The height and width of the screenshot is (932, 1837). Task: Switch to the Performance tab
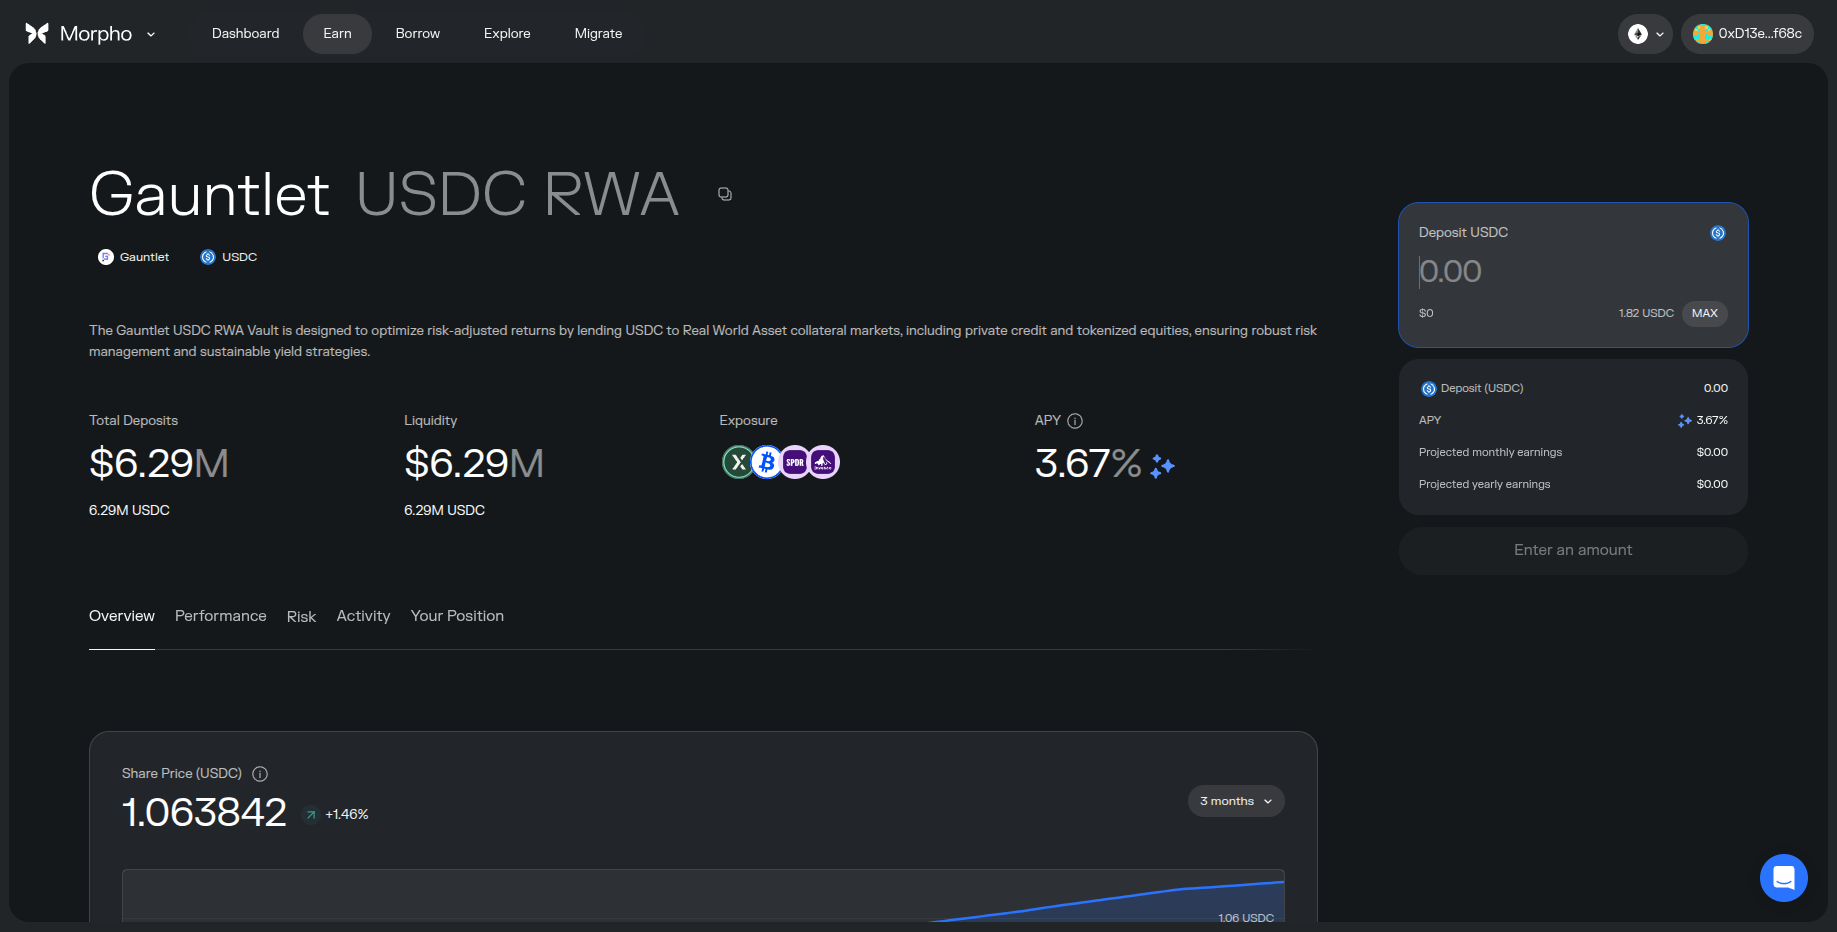pyautogui.click(x=221, y=616)
